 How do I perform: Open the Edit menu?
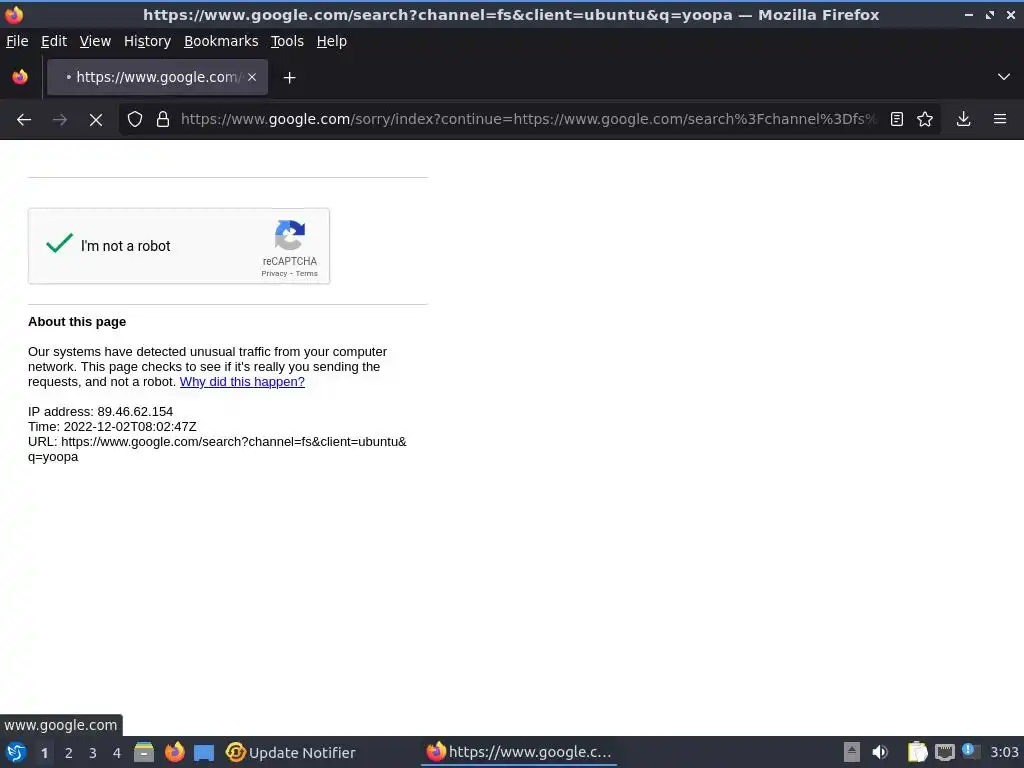click(x=54, y=41)
